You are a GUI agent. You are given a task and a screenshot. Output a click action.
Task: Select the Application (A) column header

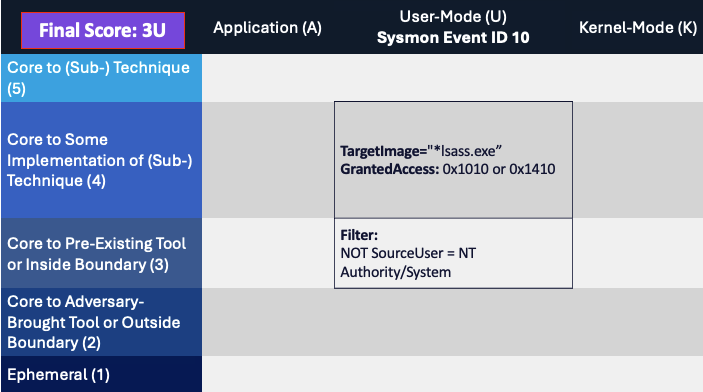point(267,28)
